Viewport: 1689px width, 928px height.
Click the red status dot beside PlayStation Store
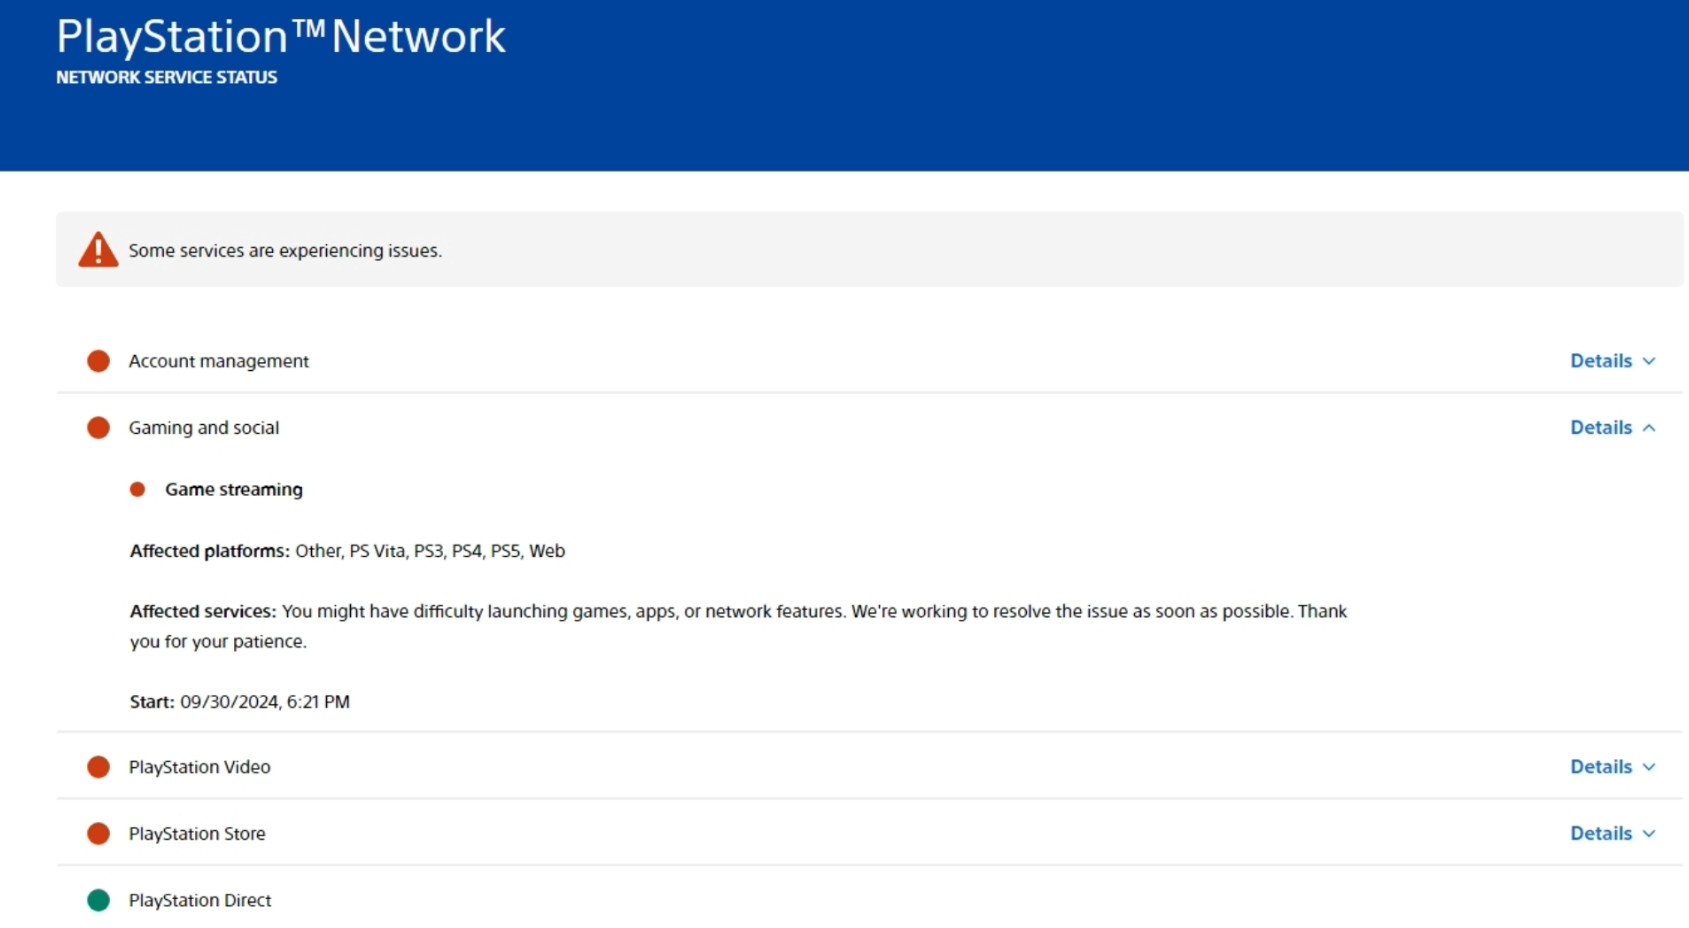[x=98, y=834]
